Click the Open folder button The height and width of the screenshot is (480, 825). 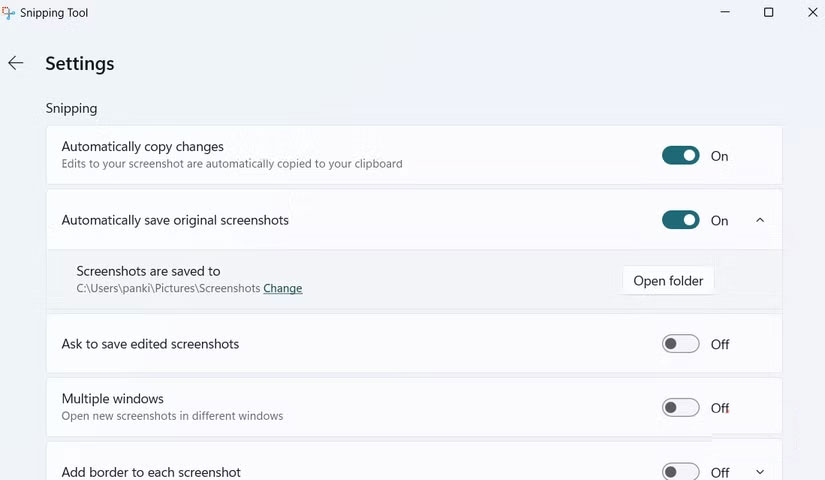pyautogui.click(x=668, y=281)
